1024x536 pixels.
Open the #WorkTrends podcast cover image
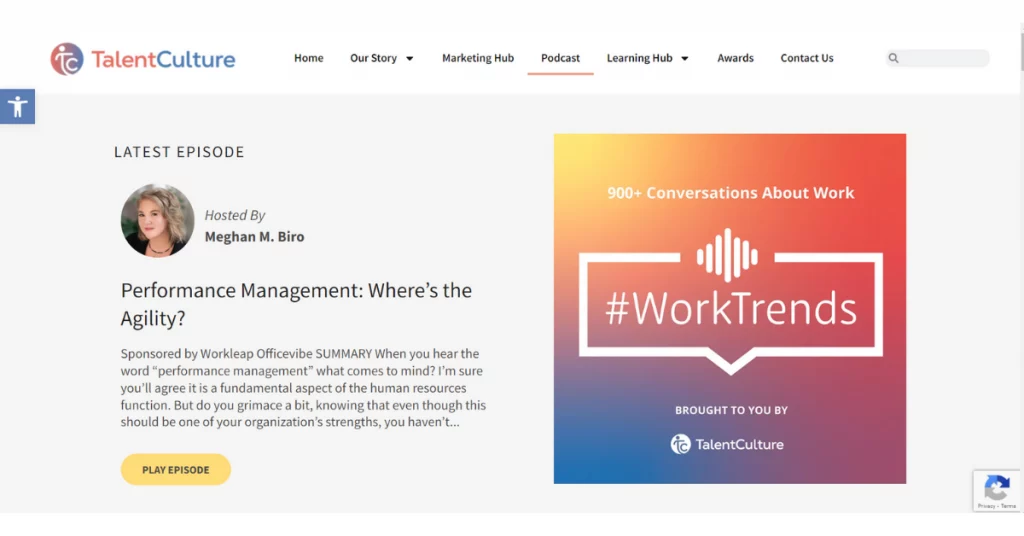(x=729, y=309)
